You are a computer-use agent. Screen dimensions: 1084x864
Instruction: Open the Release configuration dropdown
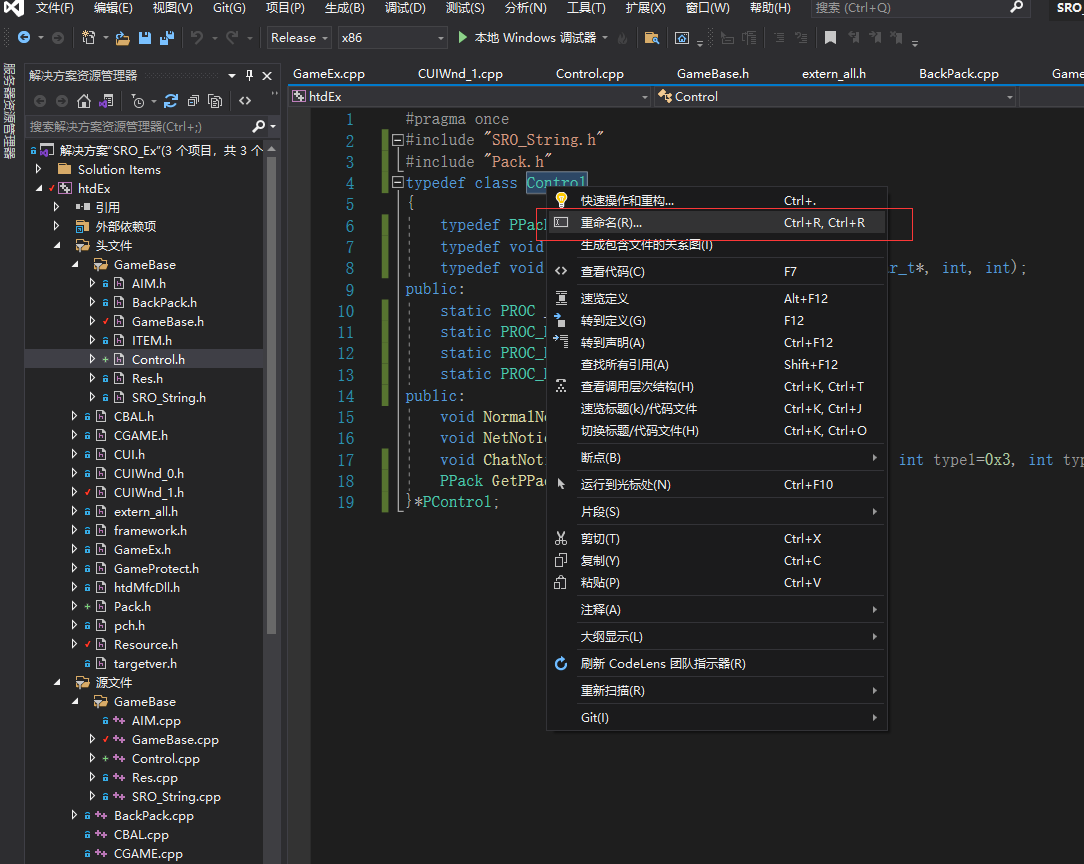[x=299, y=38]
